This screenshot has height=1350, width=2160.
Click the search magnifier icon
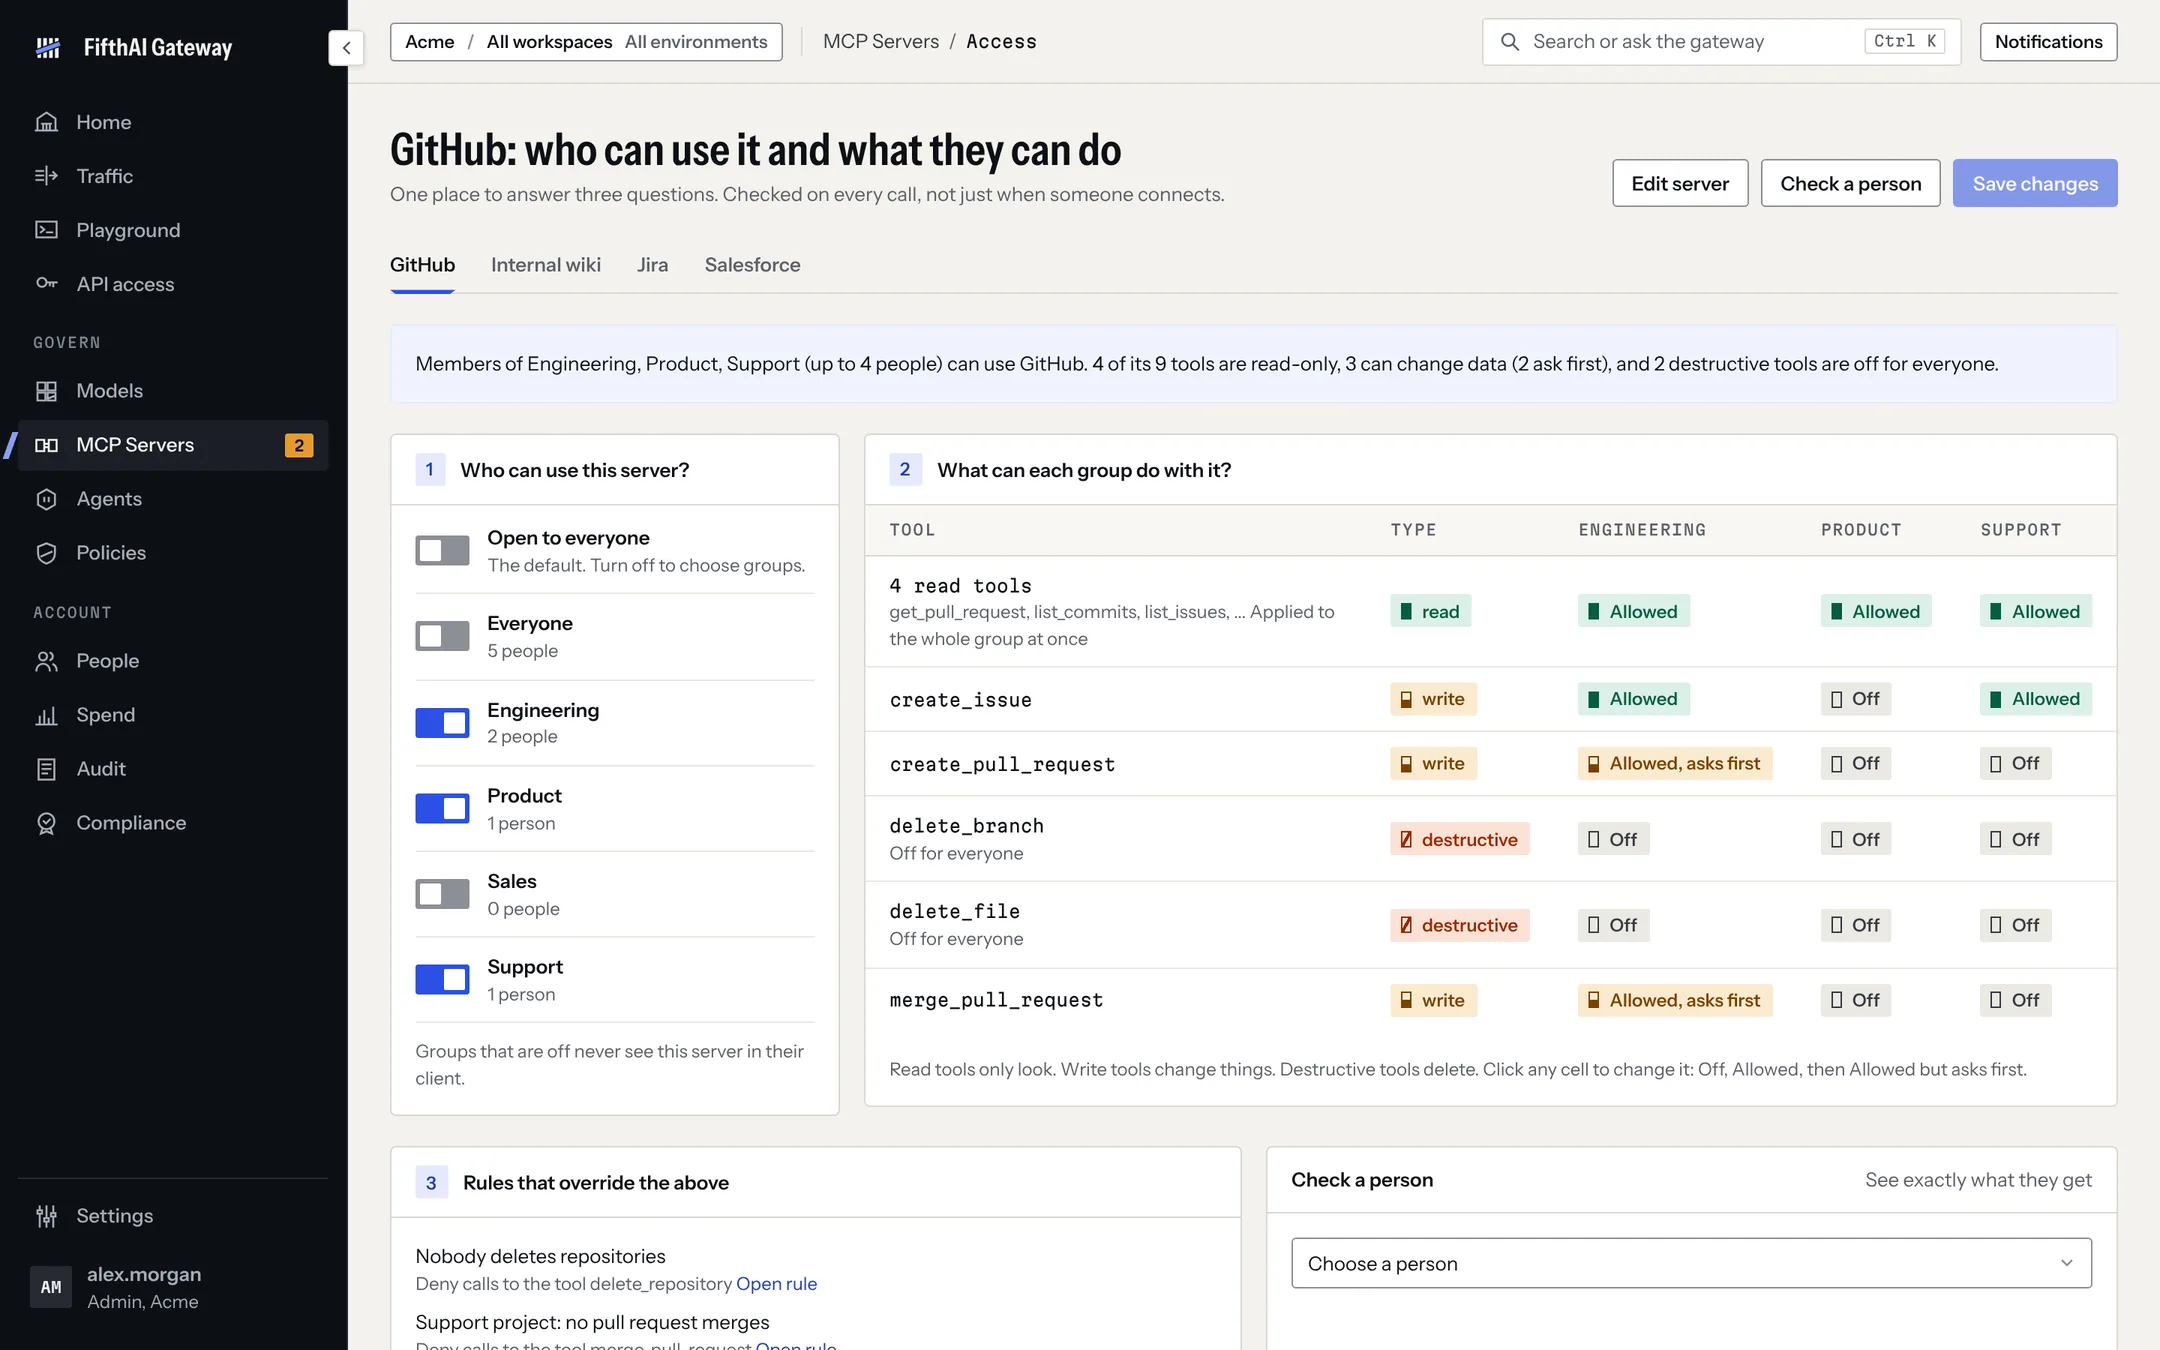[1510, 42]
